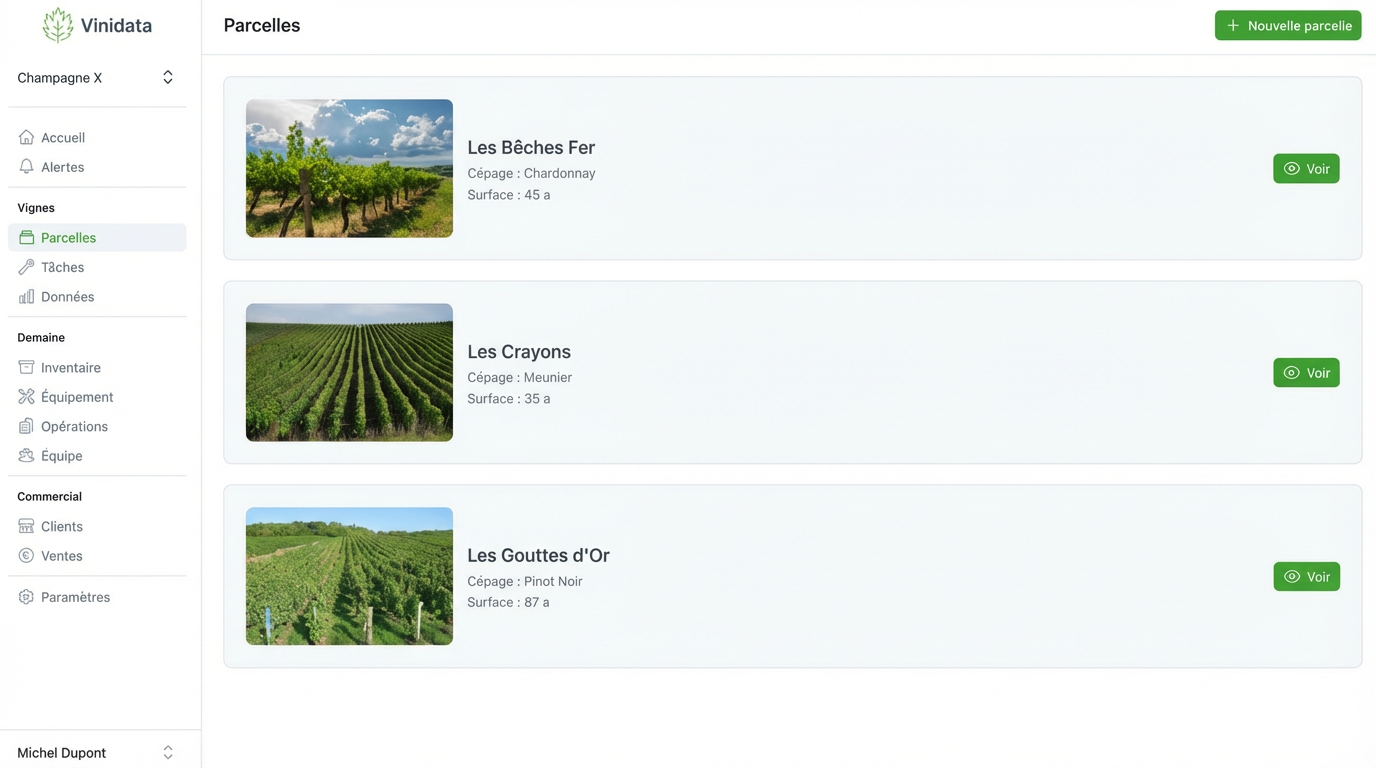Click the Nouvelle parcelle button
Viewport: 1376px width, 768px height.
coord(1288,24)
